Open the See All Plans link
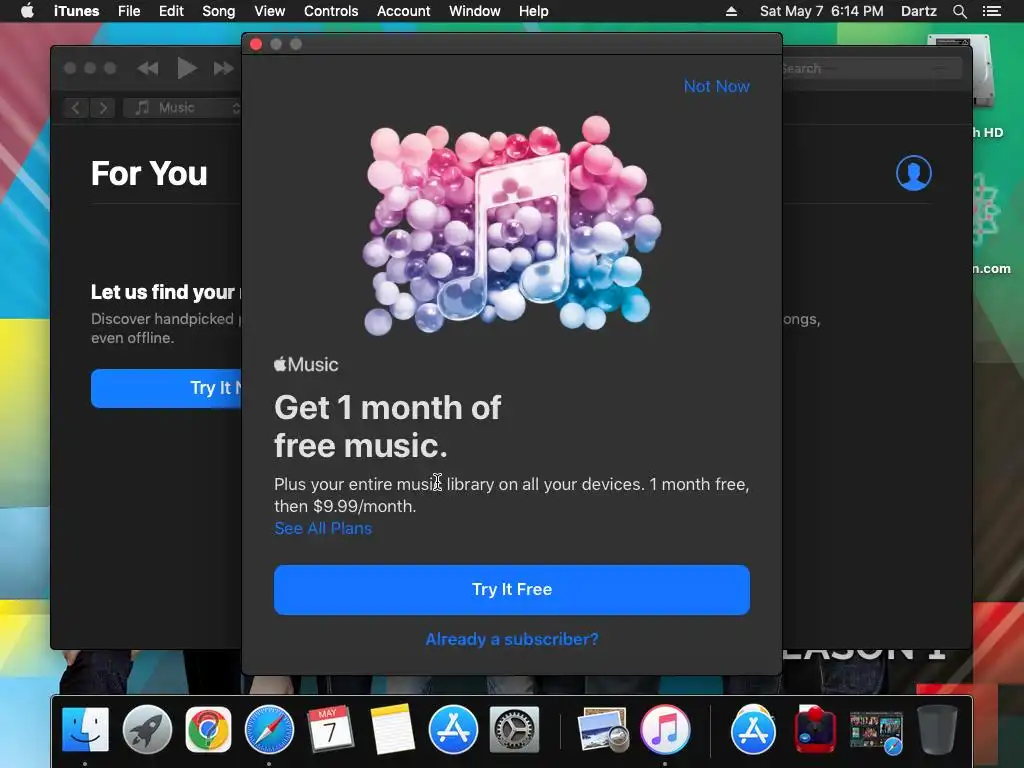Screen dimensions: 1024x768 323,528
